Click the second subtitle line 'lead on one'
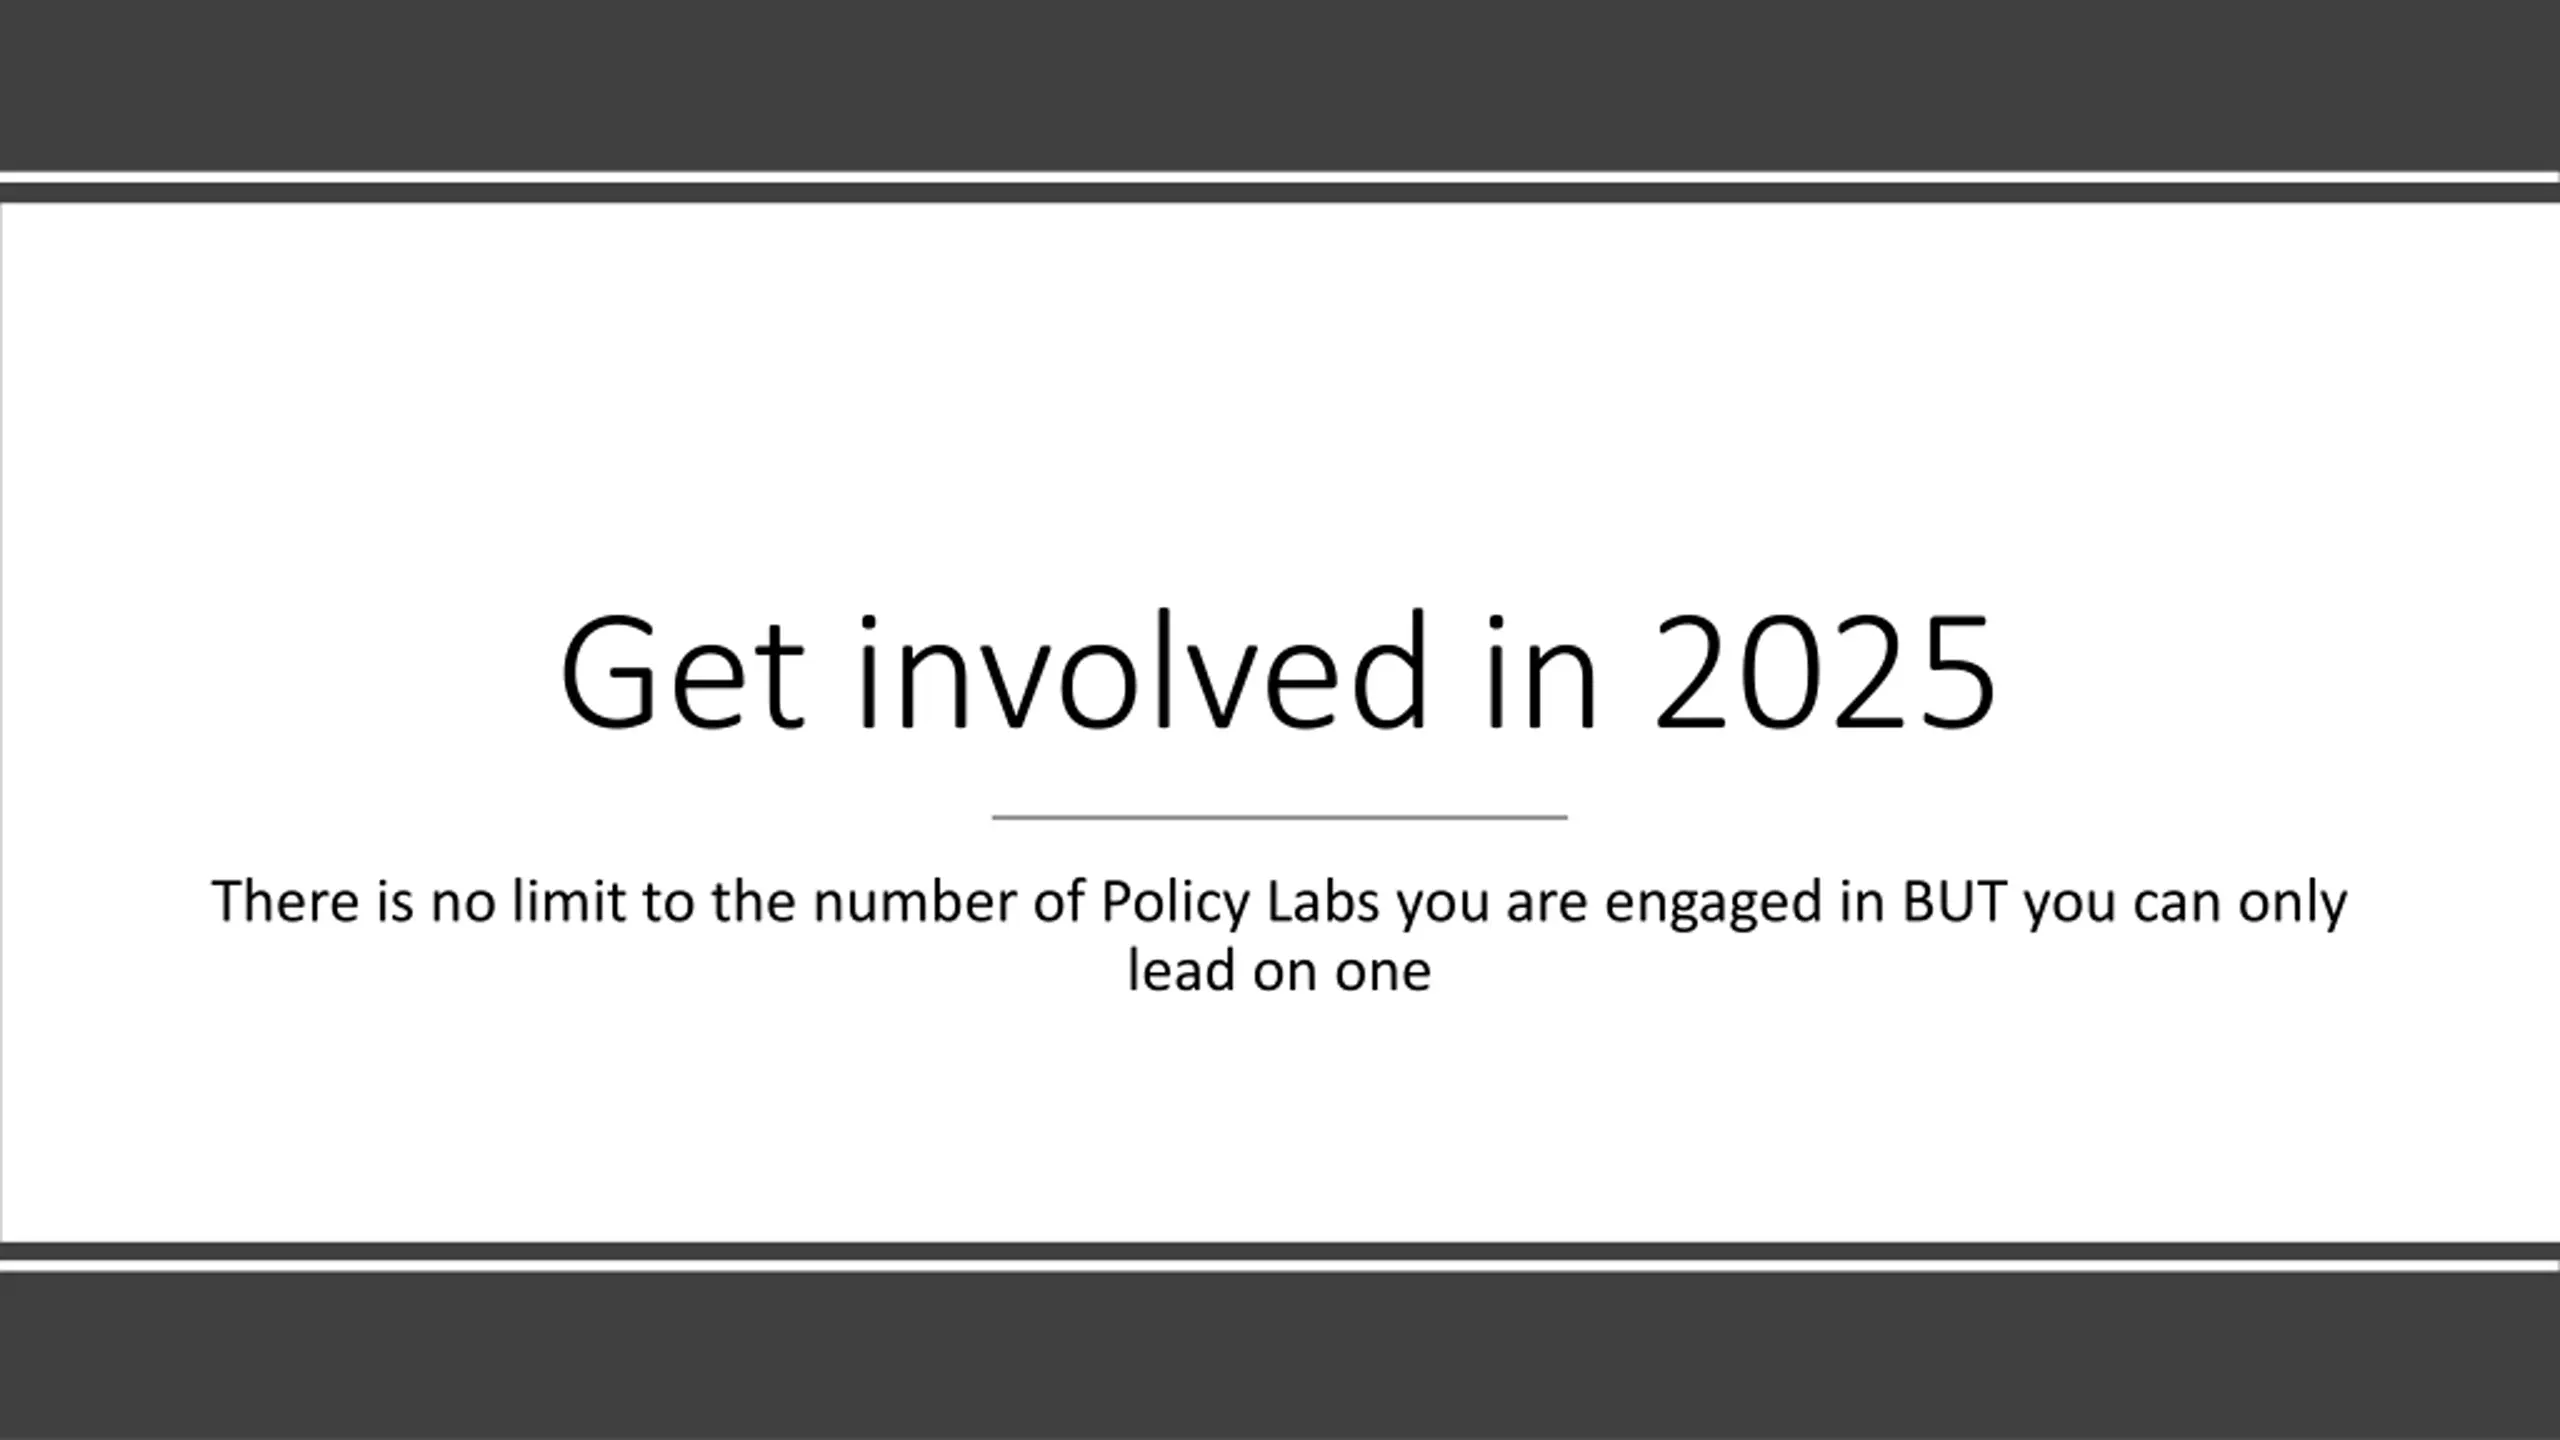Viewport: 2560px width, 1440px height. click(x=1279, y=970)
